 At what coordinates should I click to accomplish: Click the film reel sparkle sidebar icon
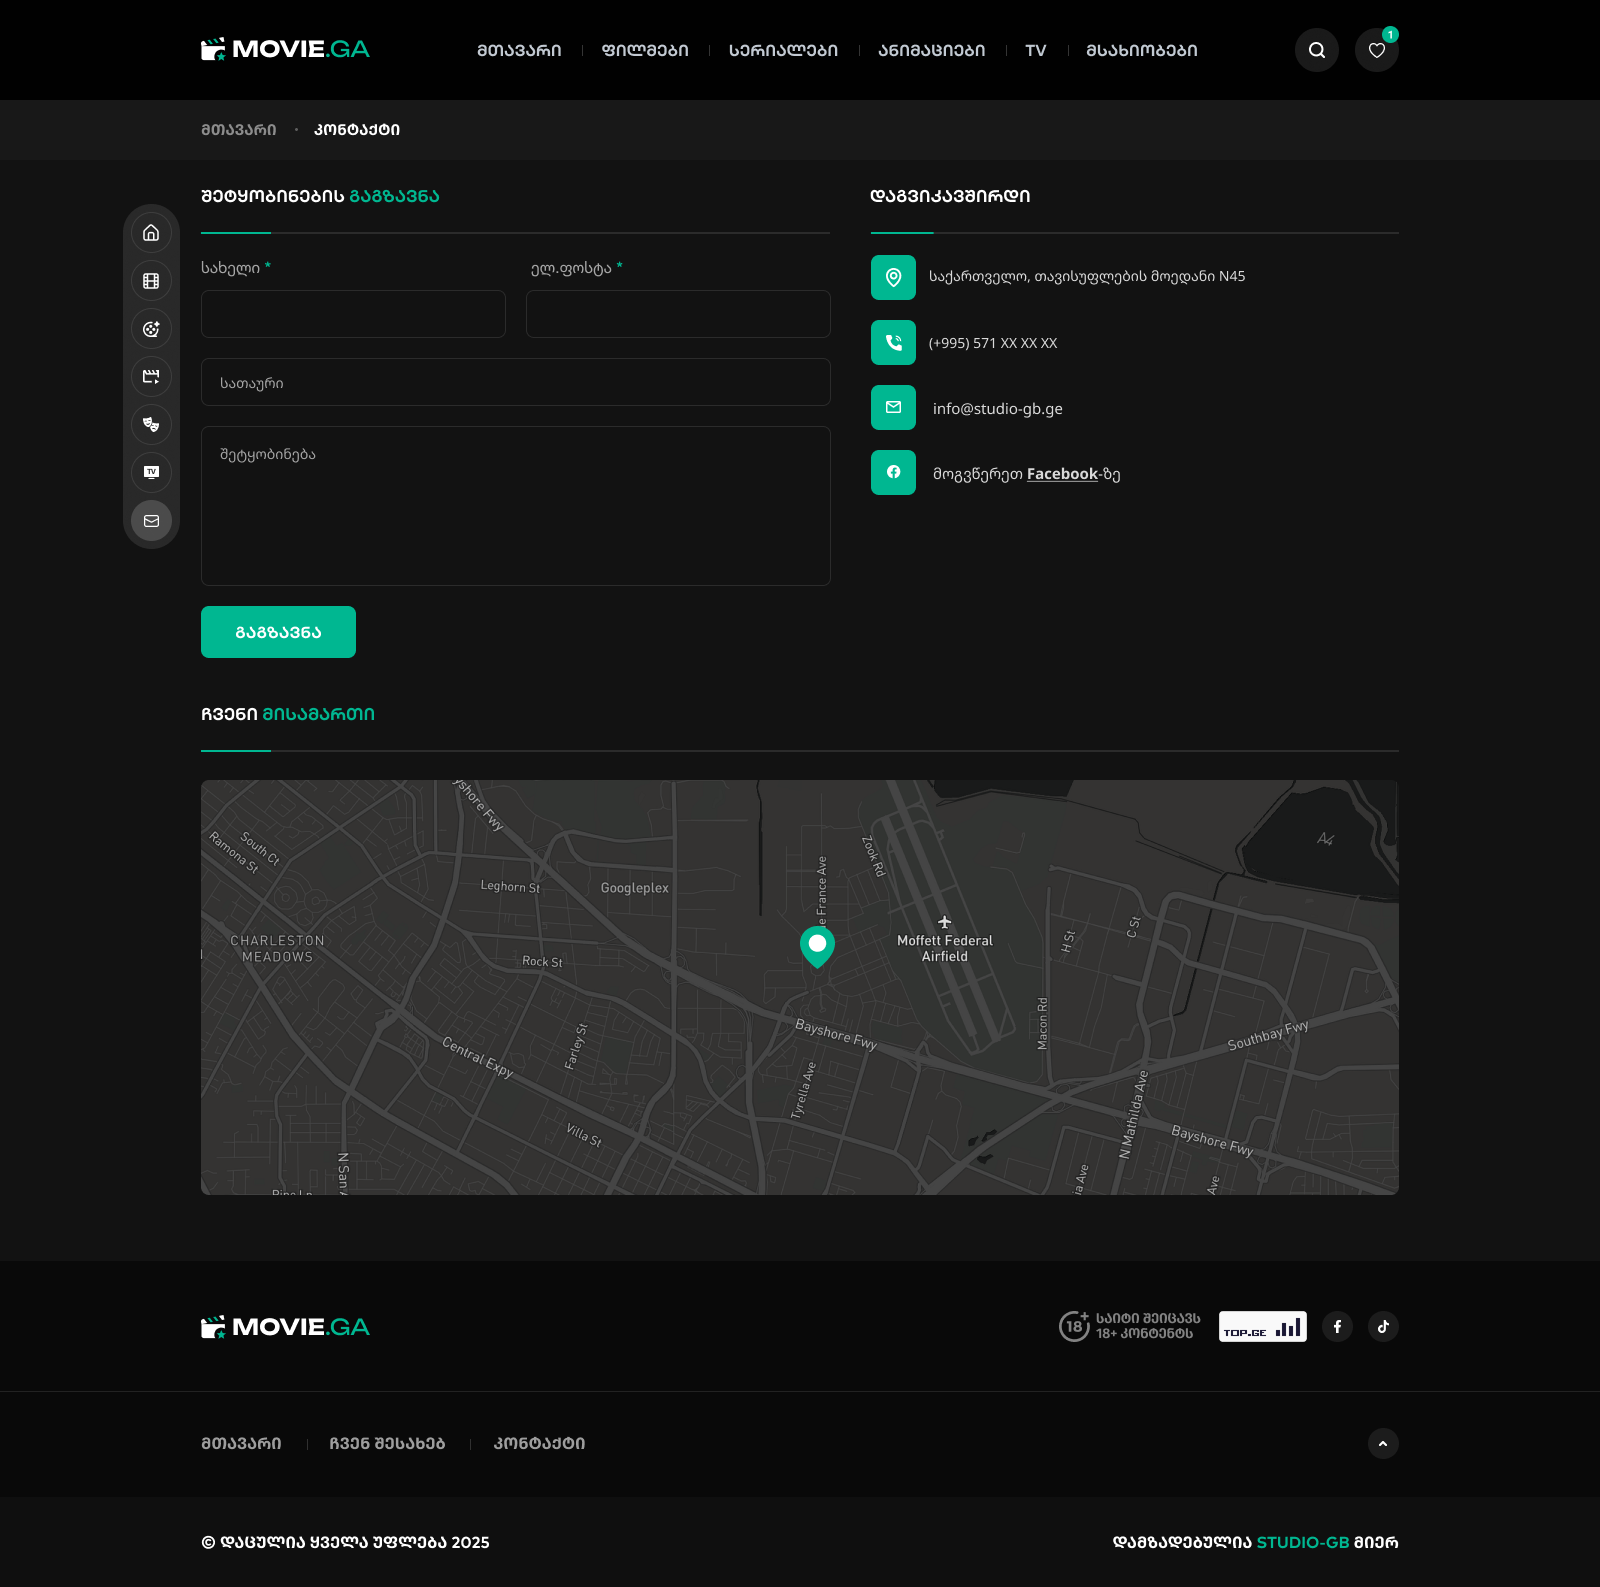click(151, 329)
